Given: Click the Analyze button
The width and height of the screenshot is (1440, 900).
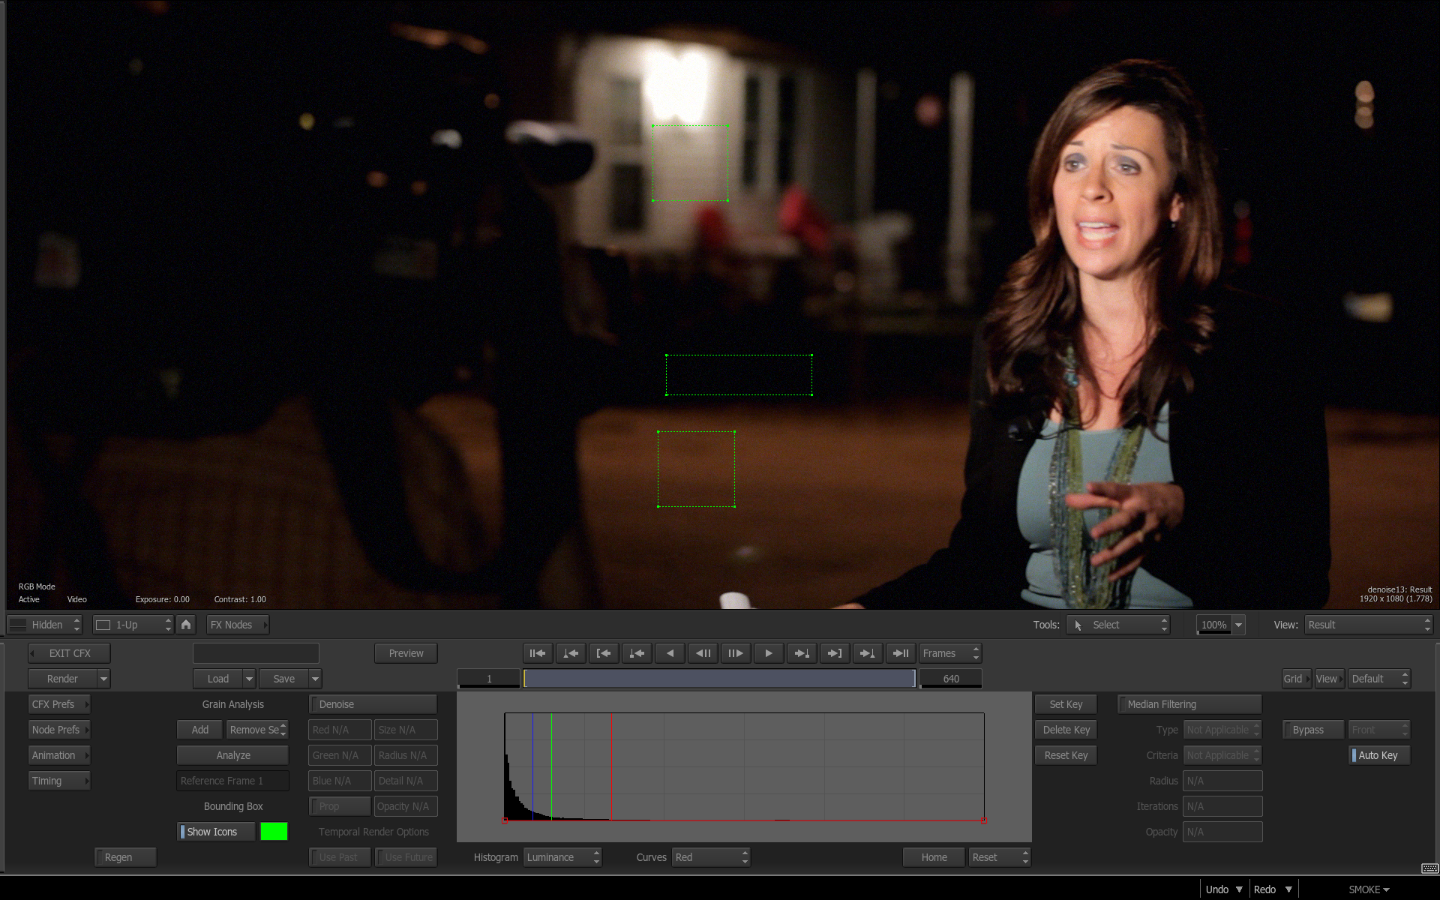Looking at the screenshot, I should pos(233,756).
